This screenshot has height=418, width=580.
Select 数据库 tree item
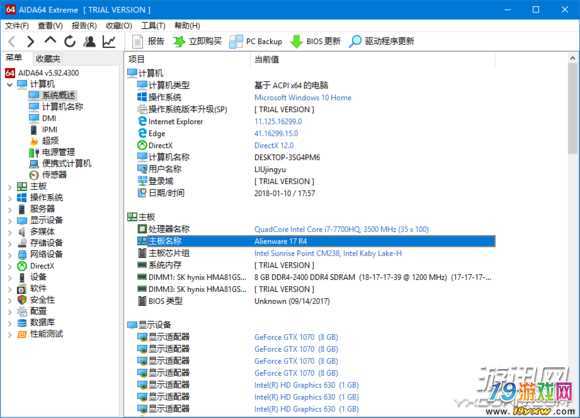[x=42, y=323]
